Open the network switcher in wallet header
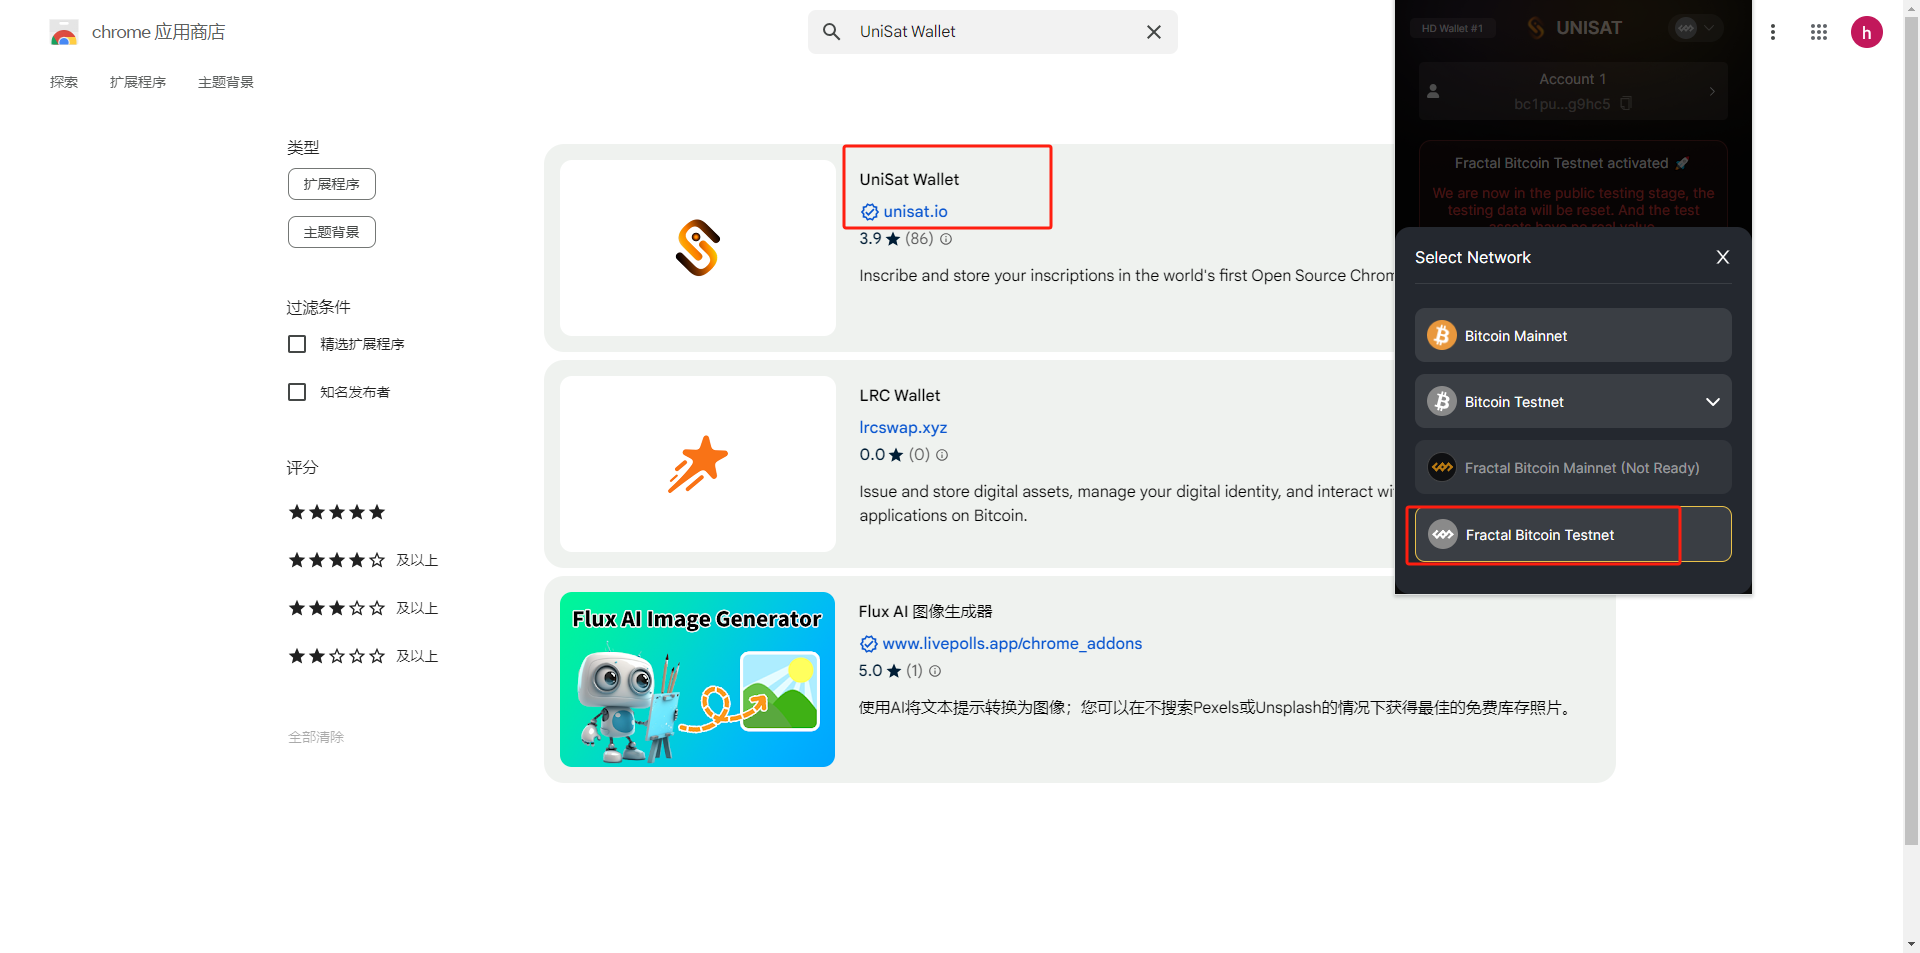 pyautogui.click(x=1696, y=28)
